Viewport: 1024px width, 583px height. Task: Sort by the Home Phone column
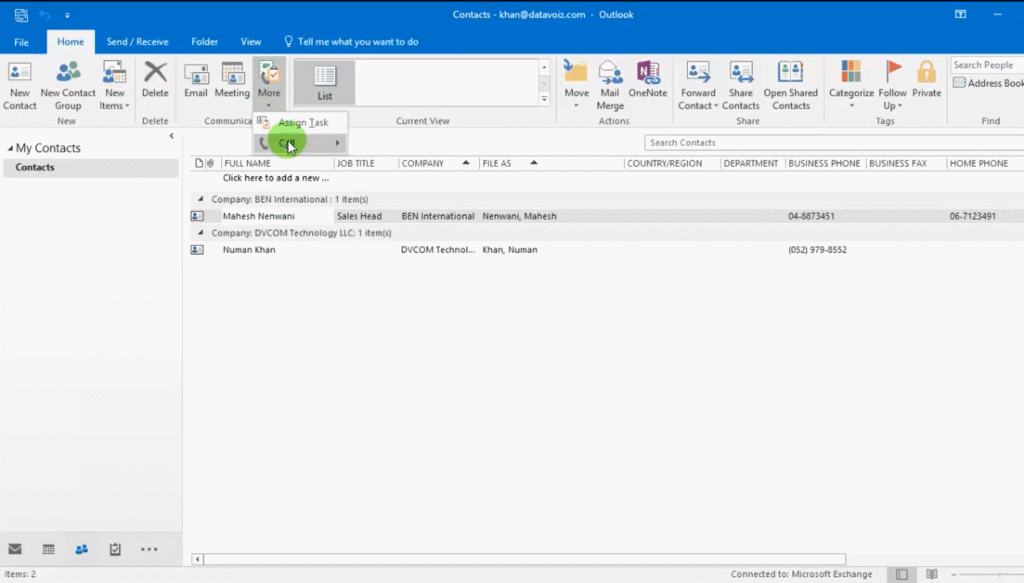[985, 163]
